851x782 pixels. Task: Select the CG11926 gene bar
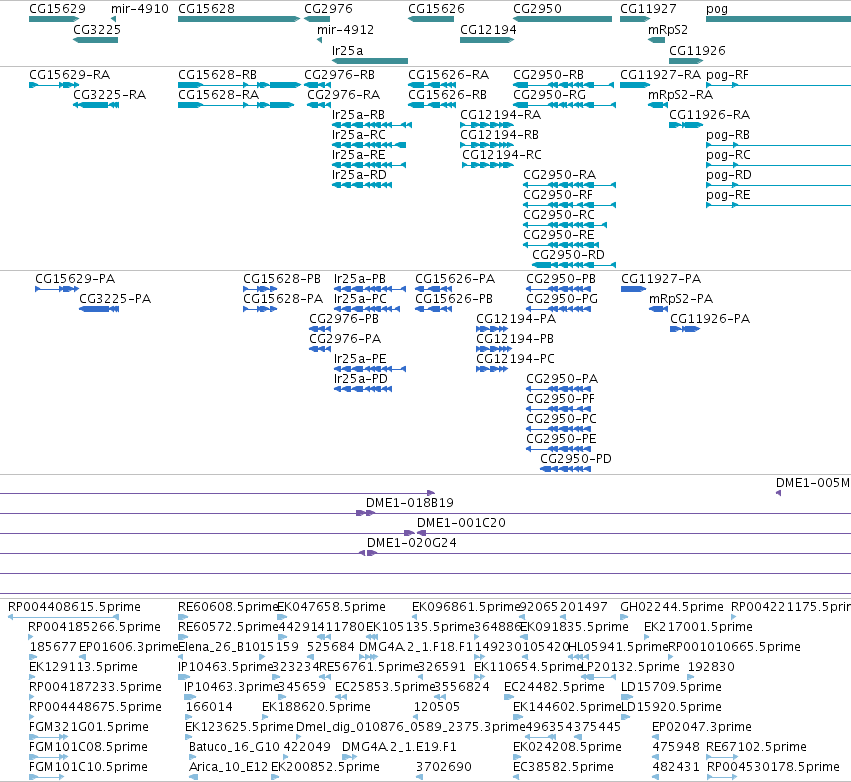point(686,61)
